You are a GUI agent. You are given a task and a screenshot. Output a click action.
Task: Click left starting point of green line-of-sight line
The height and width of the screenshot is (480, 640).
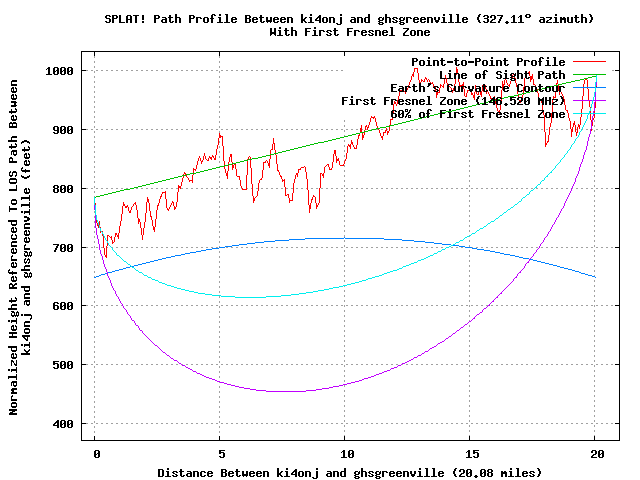pos(96,196)
